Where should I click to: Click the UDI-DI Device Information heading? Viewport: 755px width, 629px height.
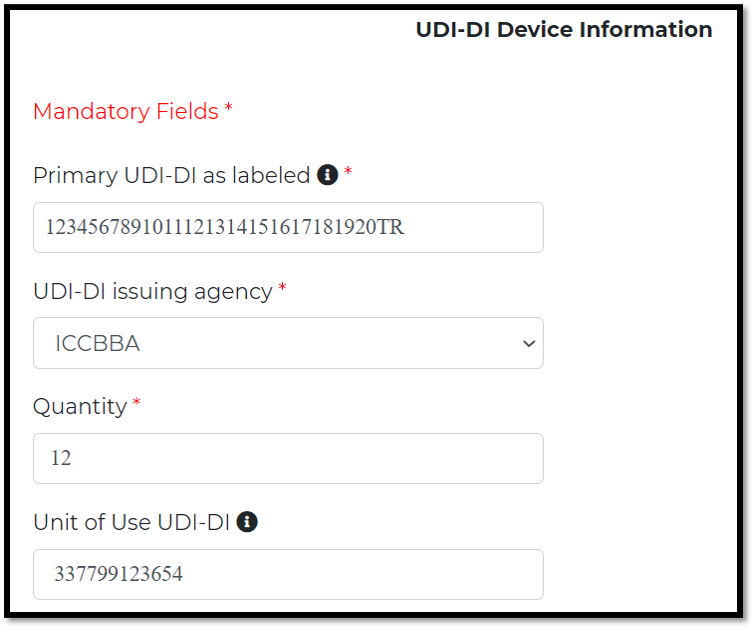(x=564, y=29)
